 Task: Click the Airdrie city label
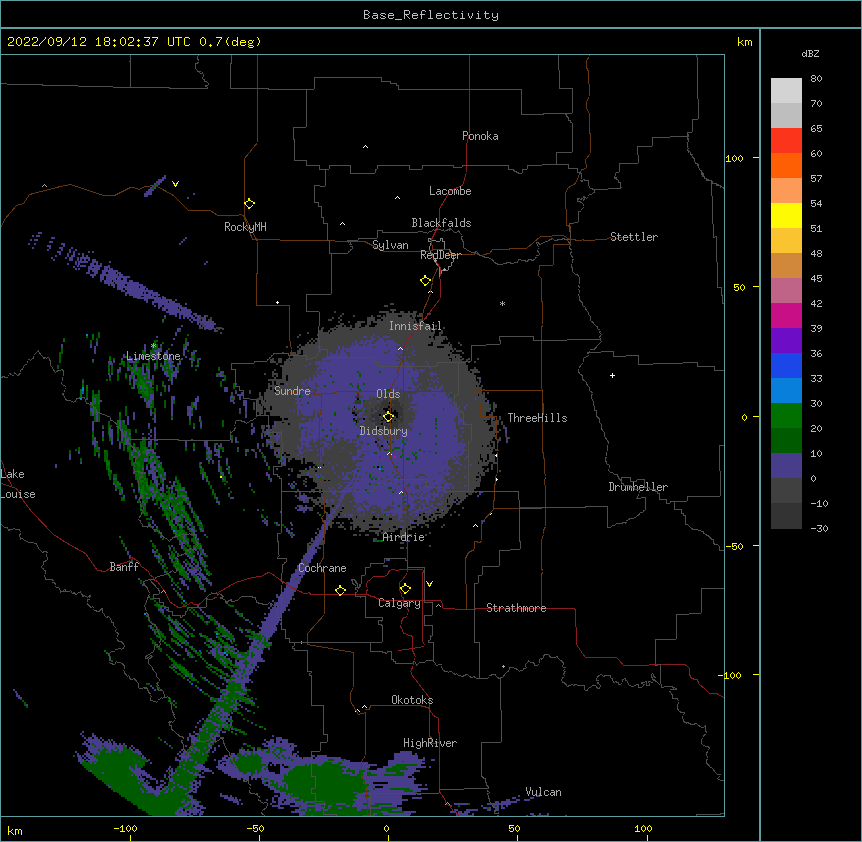pyautogui.click(x=404, y=537)
